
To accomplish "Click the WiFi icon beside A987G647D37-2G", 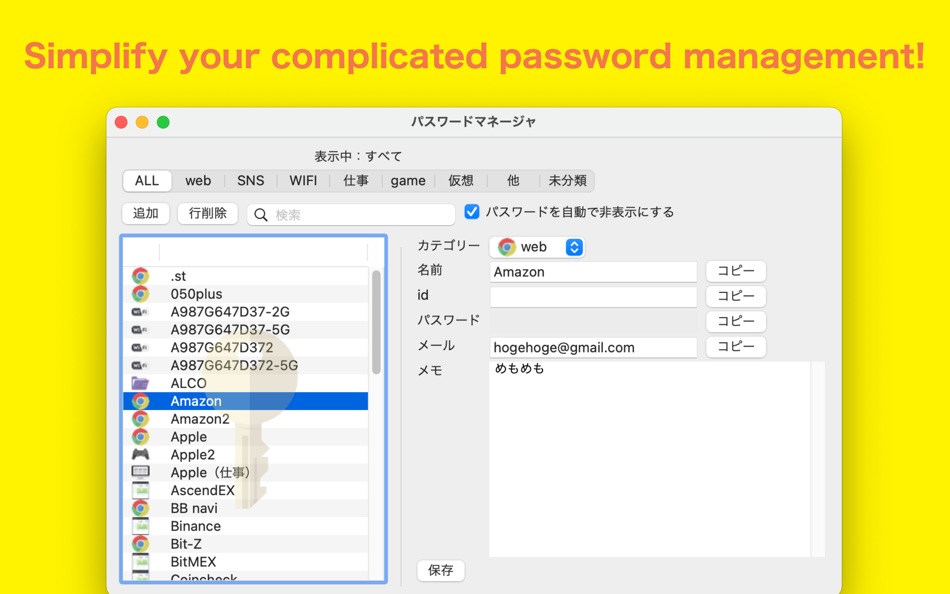I will point(141,311).
